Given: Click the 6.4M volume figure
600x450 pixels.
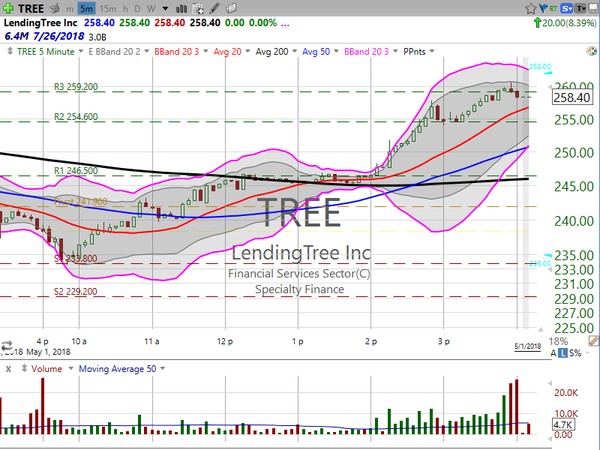Looking at the screenshot, I should tap(16, 36).
